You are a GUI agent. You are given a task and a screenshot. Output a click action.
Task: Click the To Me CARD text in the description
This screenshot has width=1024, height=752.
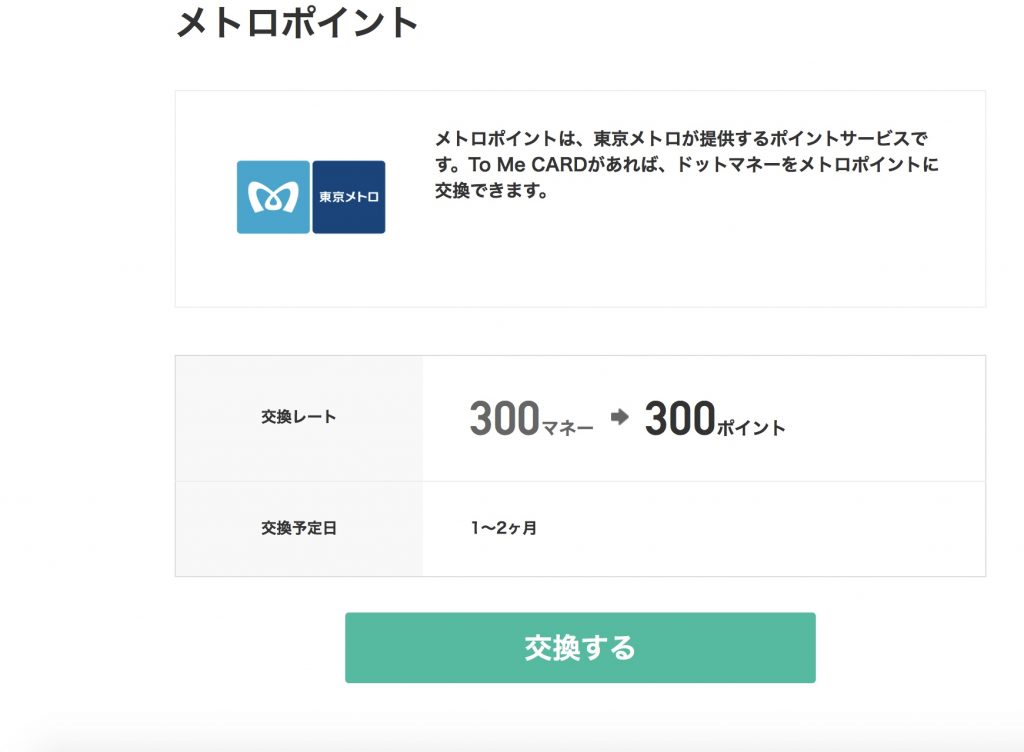coord(528,164)
